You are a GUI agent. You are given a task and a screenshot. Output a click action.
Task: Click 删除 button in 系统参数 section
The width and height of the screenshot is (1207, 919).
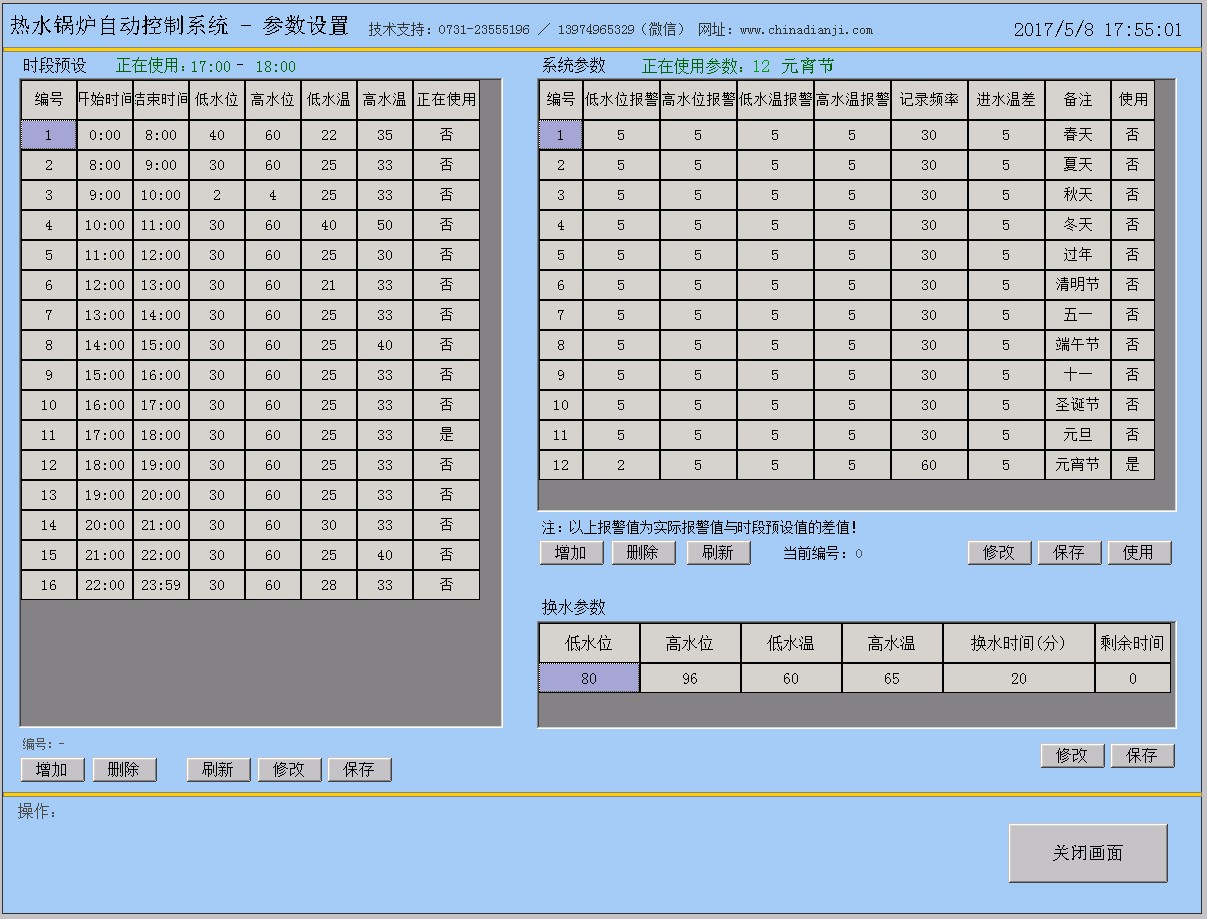pos(643,552)
